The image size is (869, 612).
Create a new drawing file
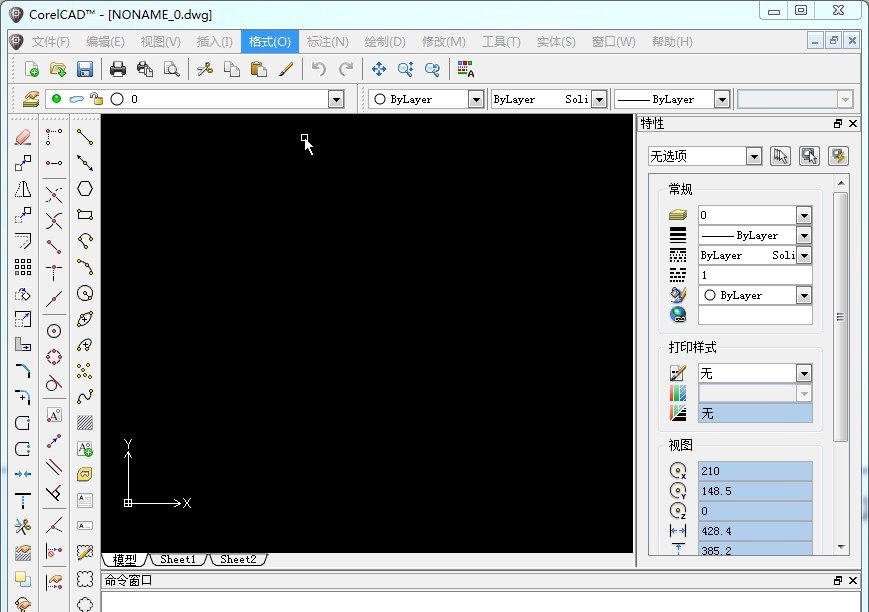click(30, 69)
